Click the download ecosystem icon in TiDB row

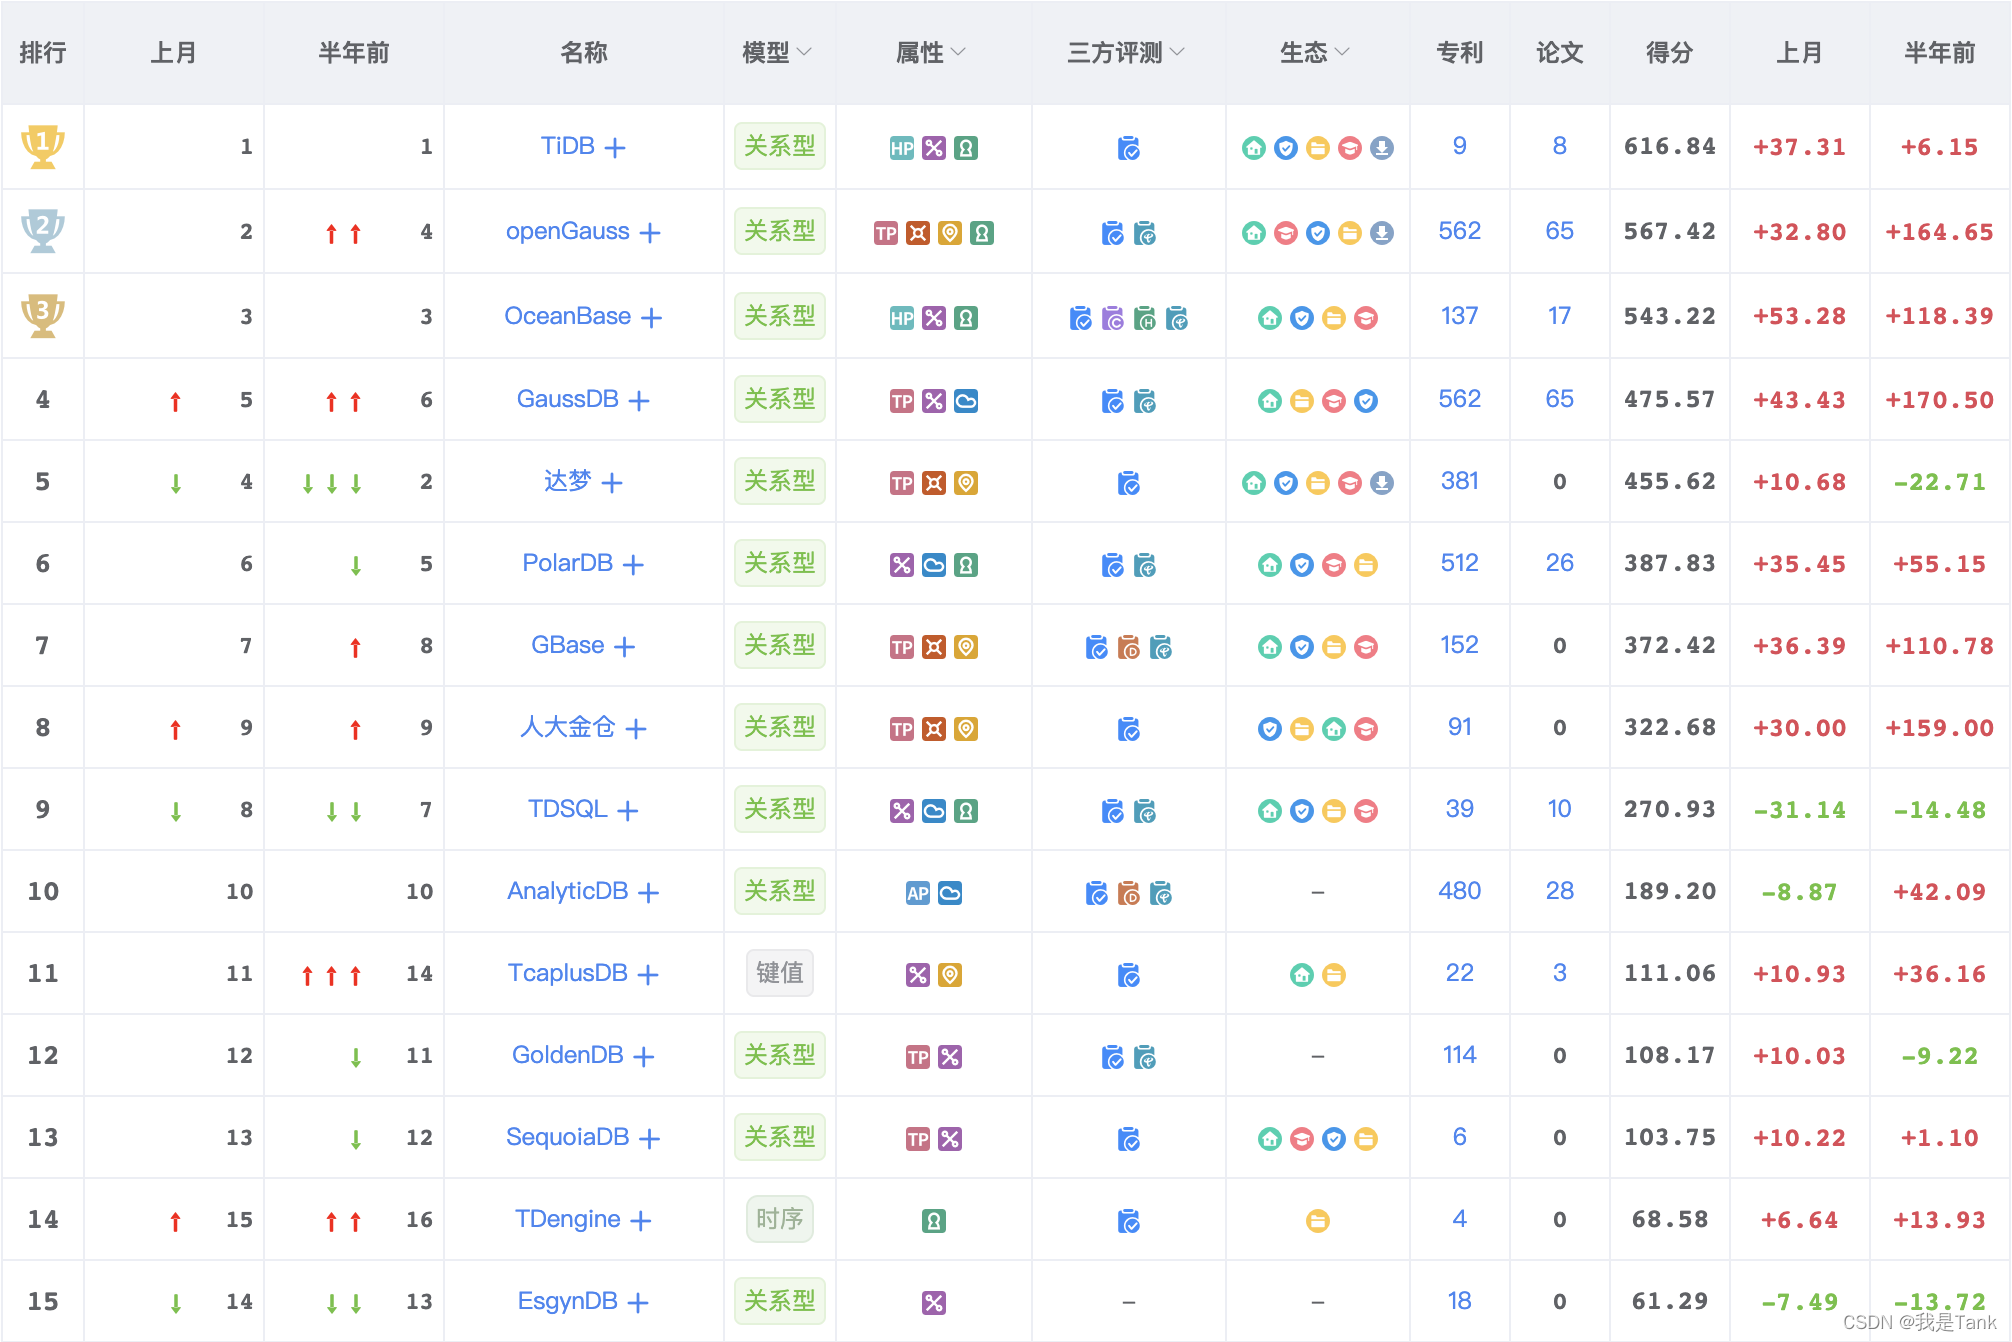[x=1382, y=148]
